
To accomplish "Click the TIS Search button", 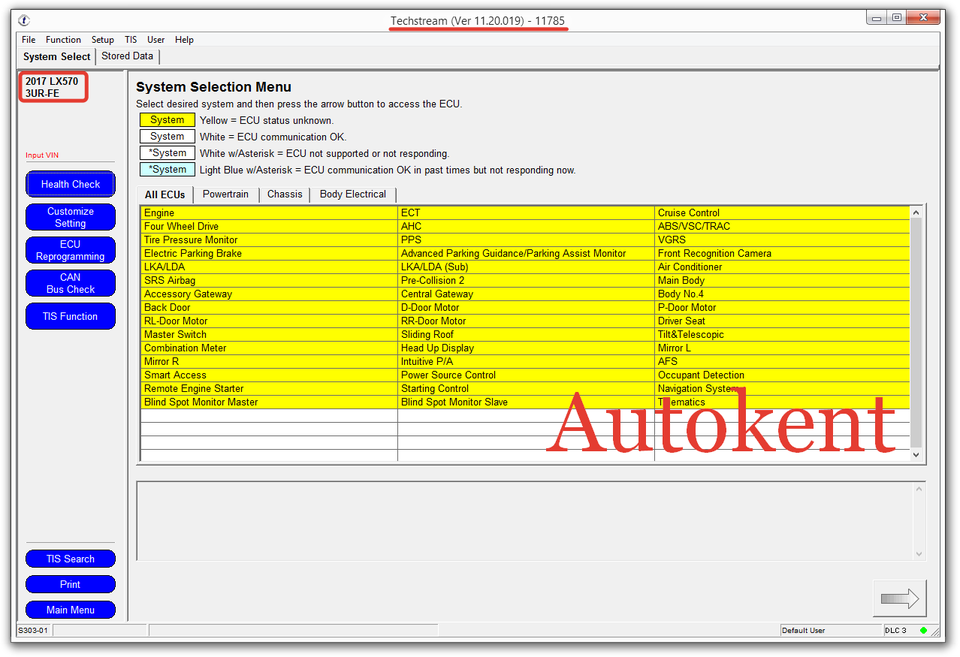I will [x=70, y=559].
